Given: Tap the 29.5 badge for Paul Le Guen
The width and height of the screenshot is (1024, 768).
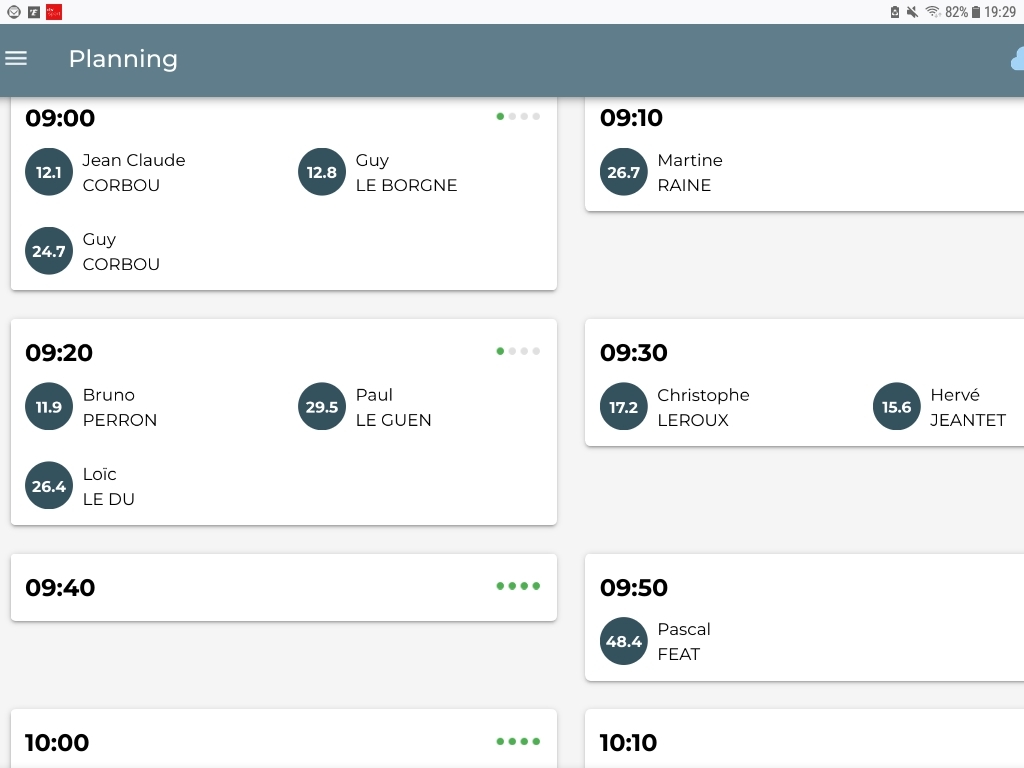Looking at the screenshot, I should pyautogui.click(x=322, y=407).
